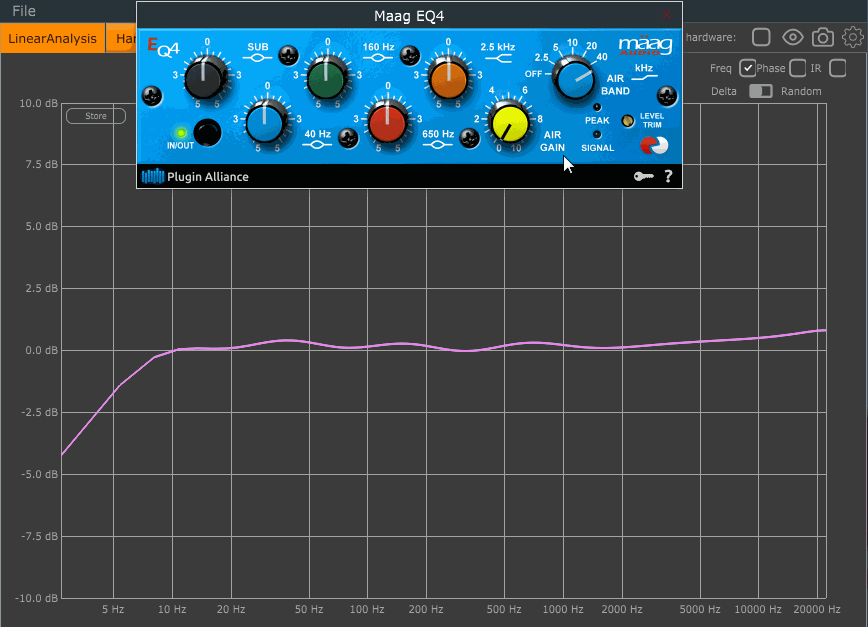Click the SUB bell curve symbol
The height and width of the screenshot is (627, 868).
[257, 58]
